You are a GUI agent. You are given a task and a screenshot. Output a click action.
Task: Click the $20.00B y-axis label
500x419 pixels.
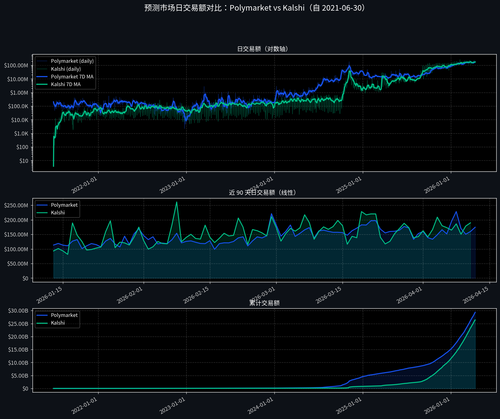tap(18, 337)
